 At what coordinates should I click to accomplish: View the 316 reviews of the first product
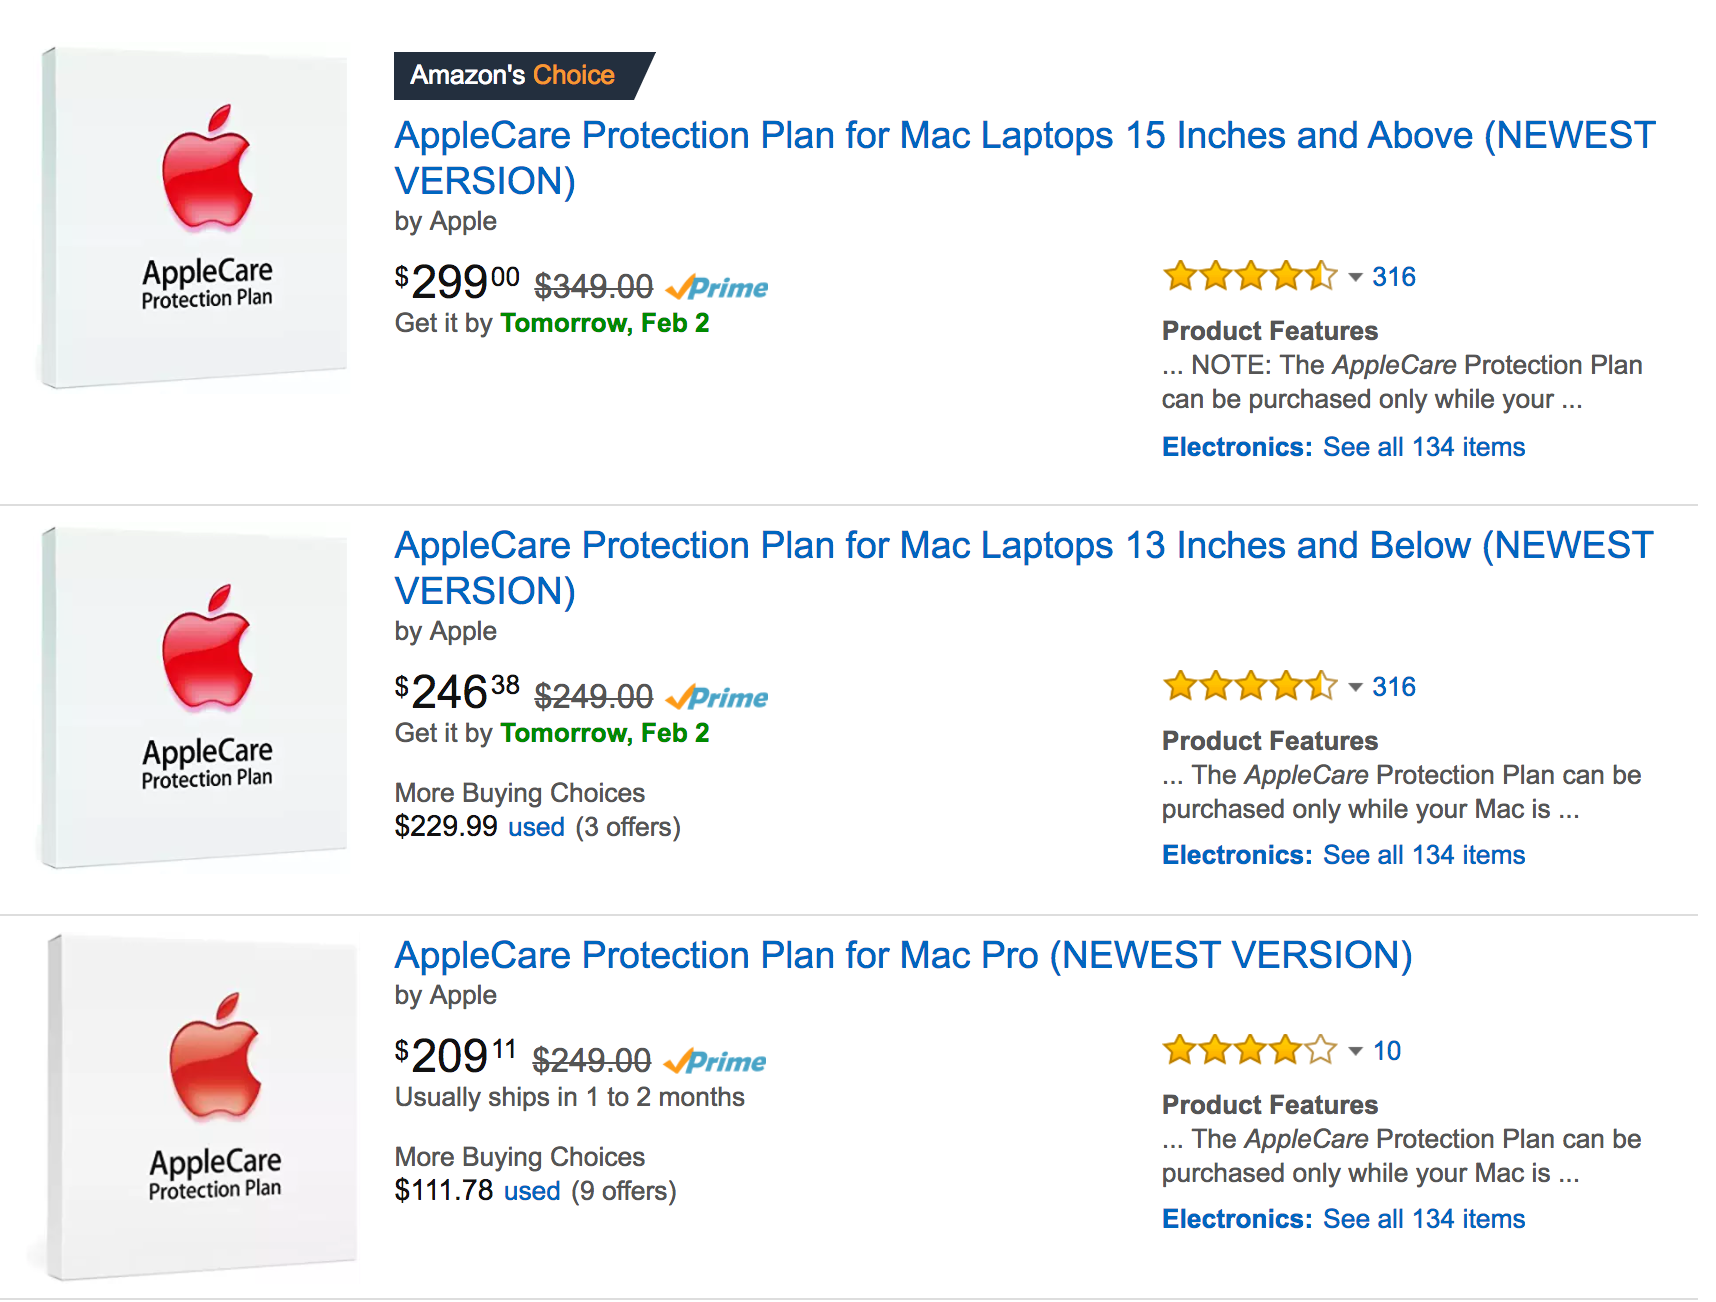pyautogui.click(x=1393, y=277)
